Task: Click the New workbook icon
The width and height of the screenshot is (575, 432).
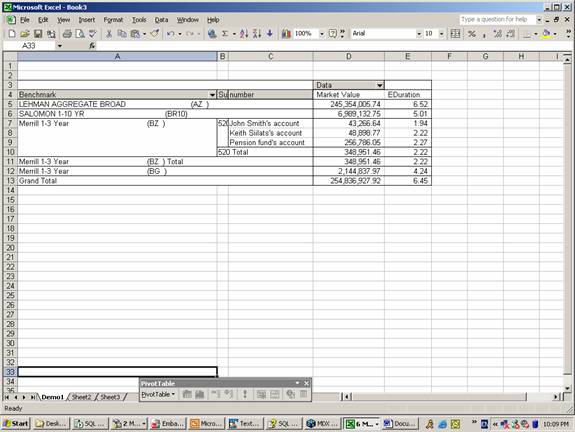Action: pyautogui.click(x=12, y=34)
